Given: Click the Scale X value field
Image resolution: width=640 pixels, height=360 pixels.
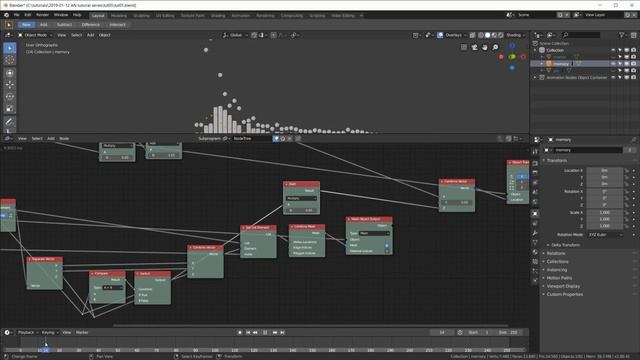Looking at the screenshot, I should pos(605,212).
